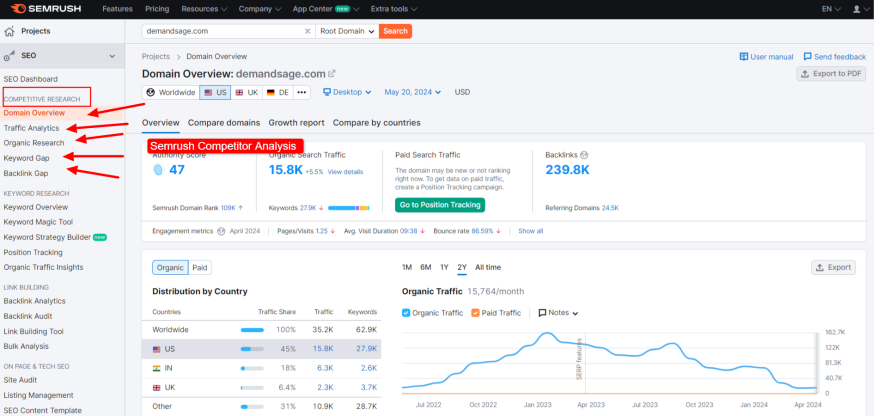The image size is (884, 416).
Task: Collapse the SEO sidebar section
Action: pos(112,56)
